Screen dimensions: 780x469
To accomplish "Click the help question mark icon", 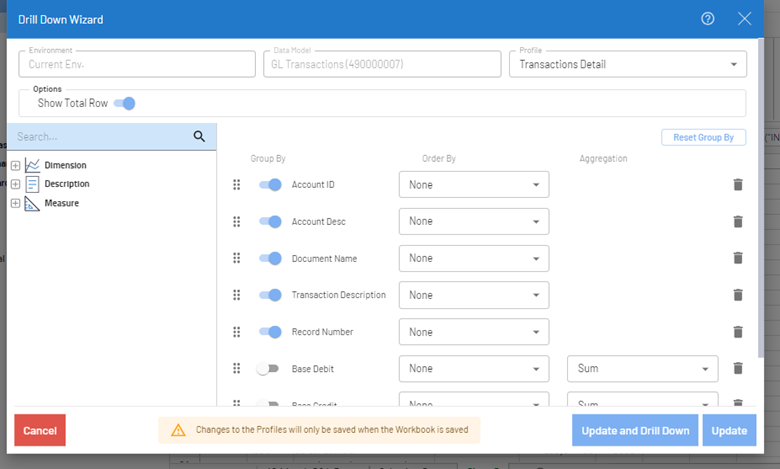I will click(x=708, y=19).
